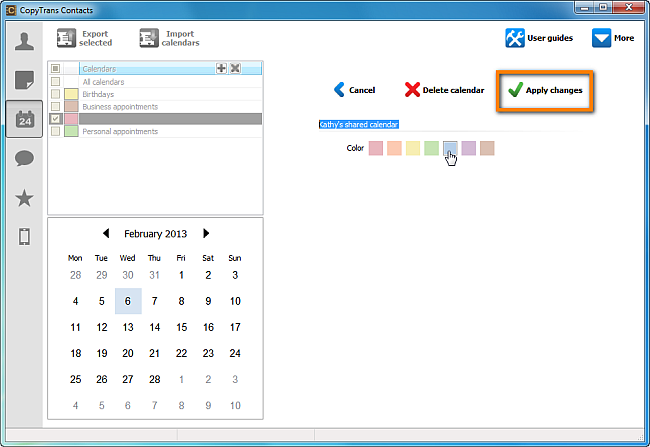Check the Business appointments checkbox
650x447 pixels.
[x=56, y=107]
